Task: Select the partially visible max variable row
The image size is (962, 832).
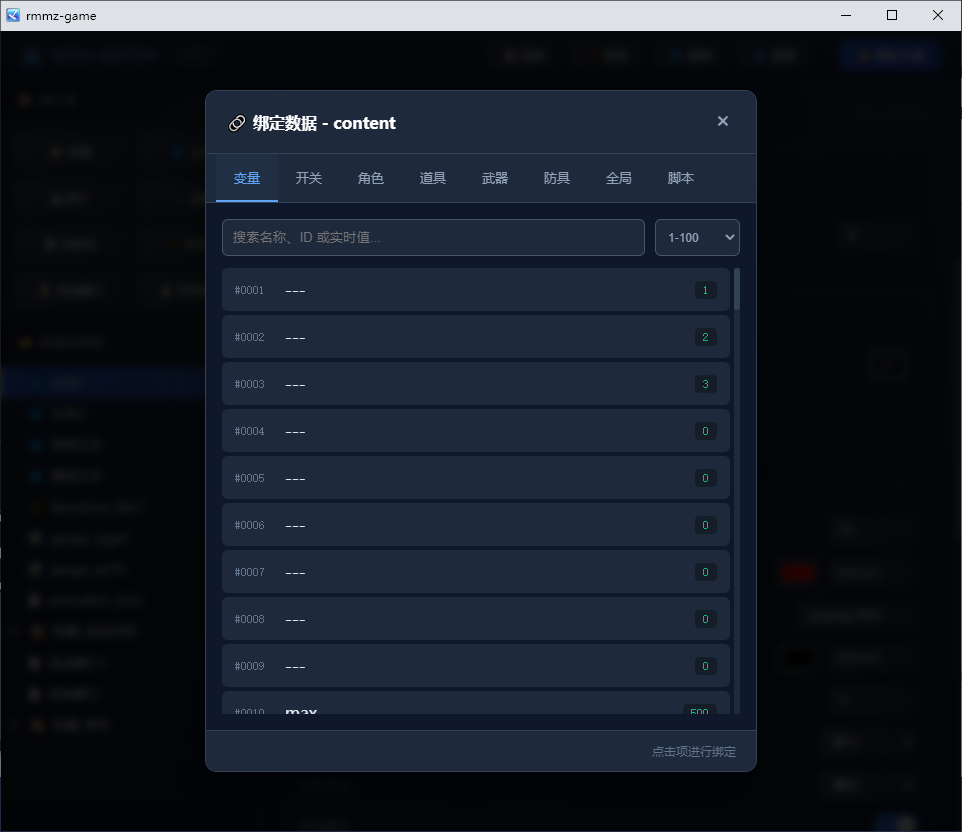Action: click(x=475, y=703)
